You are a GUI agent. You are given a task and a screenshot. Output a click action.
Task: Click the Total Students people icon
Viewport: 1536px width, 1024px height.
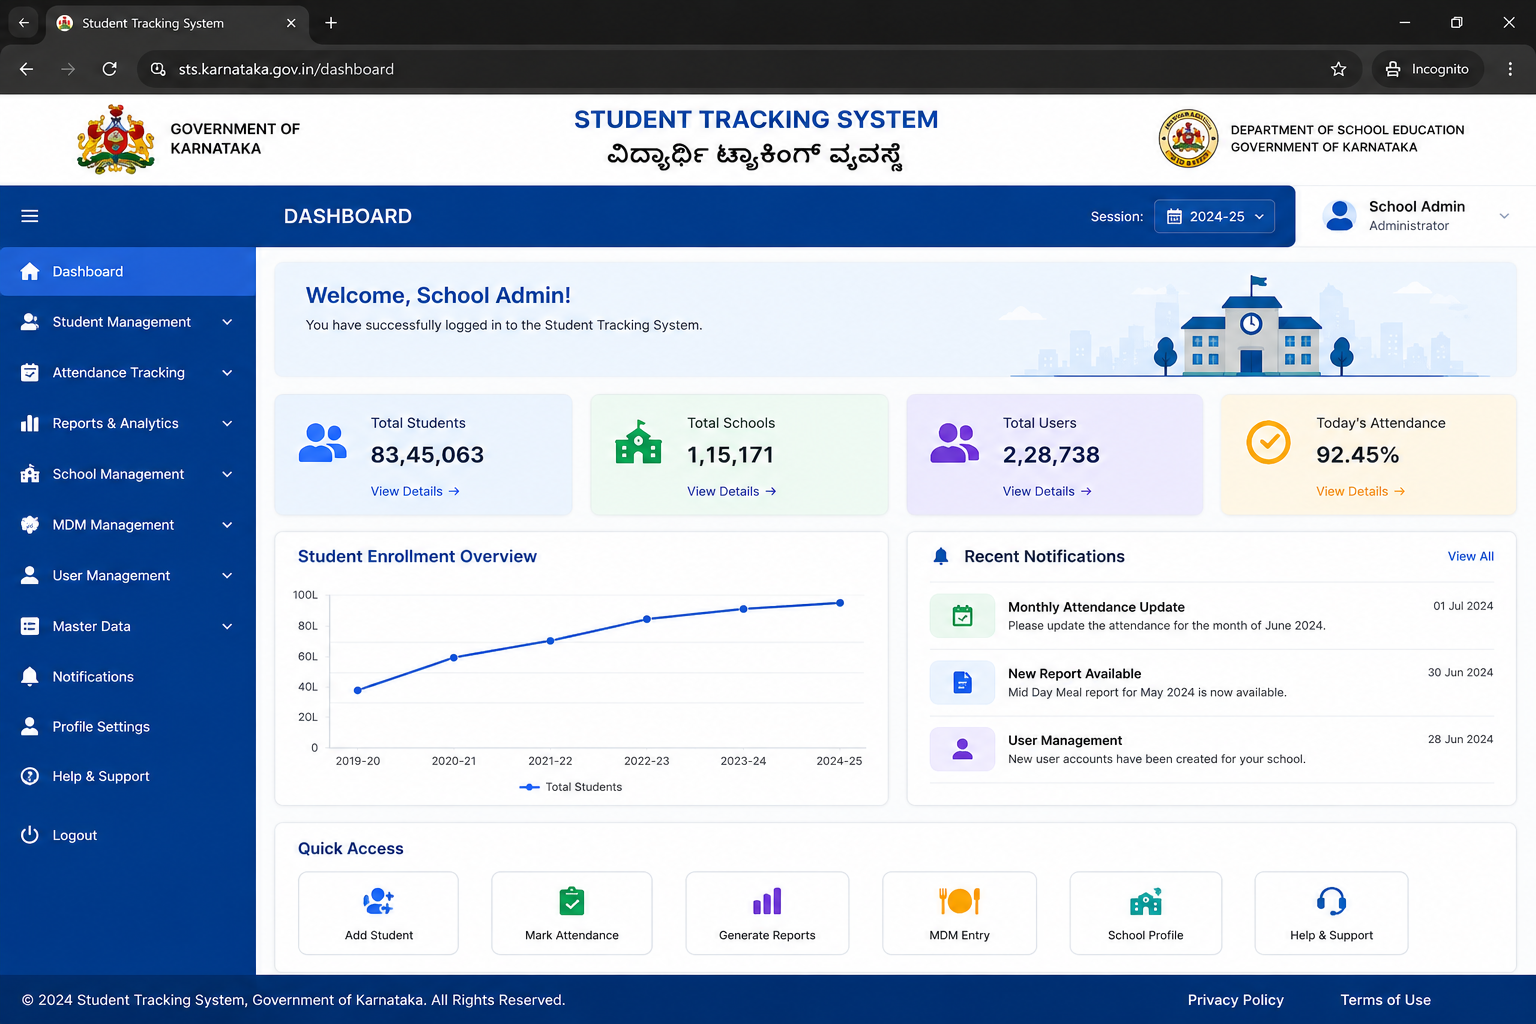[x=322, y=443]
